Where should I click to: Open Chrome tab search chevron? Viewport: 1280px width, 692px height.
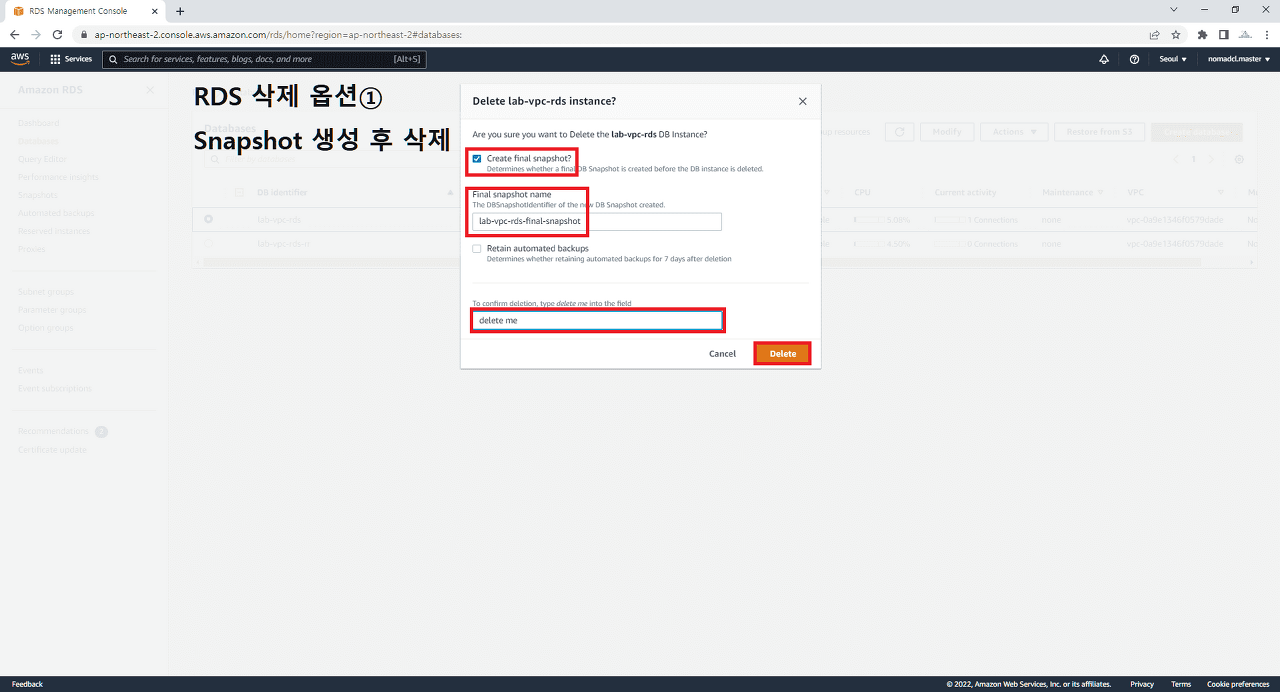[x=1173, y=10]
